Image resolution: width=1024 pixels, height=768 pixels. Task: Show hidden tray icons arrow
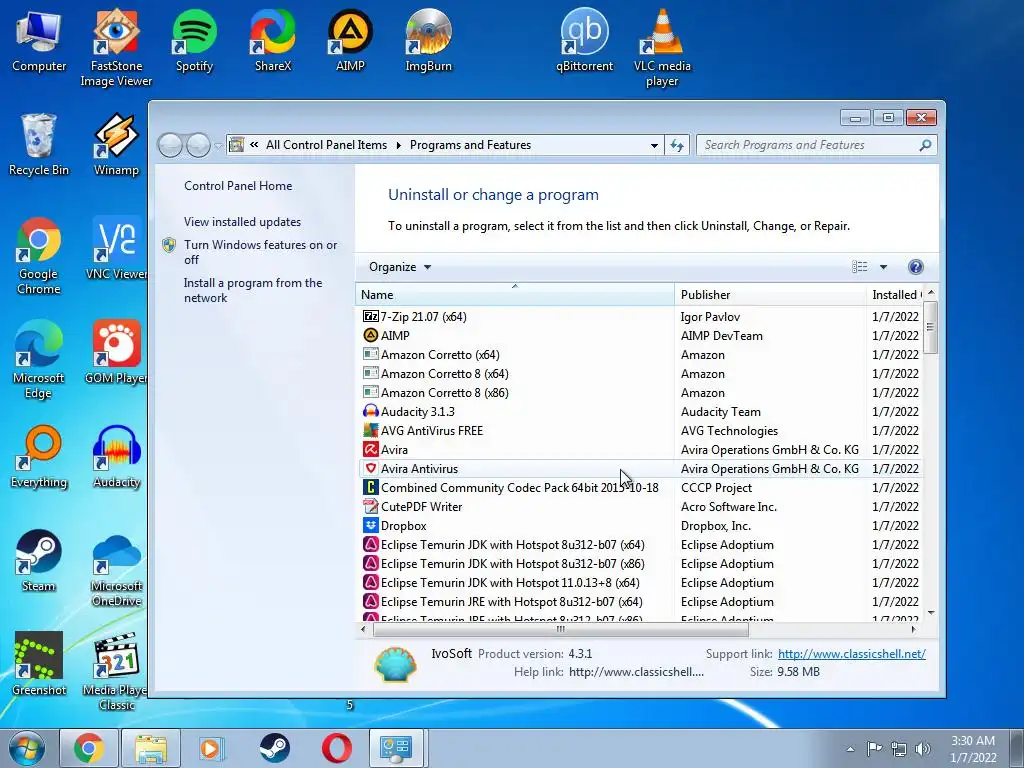[x=850, y=750]
